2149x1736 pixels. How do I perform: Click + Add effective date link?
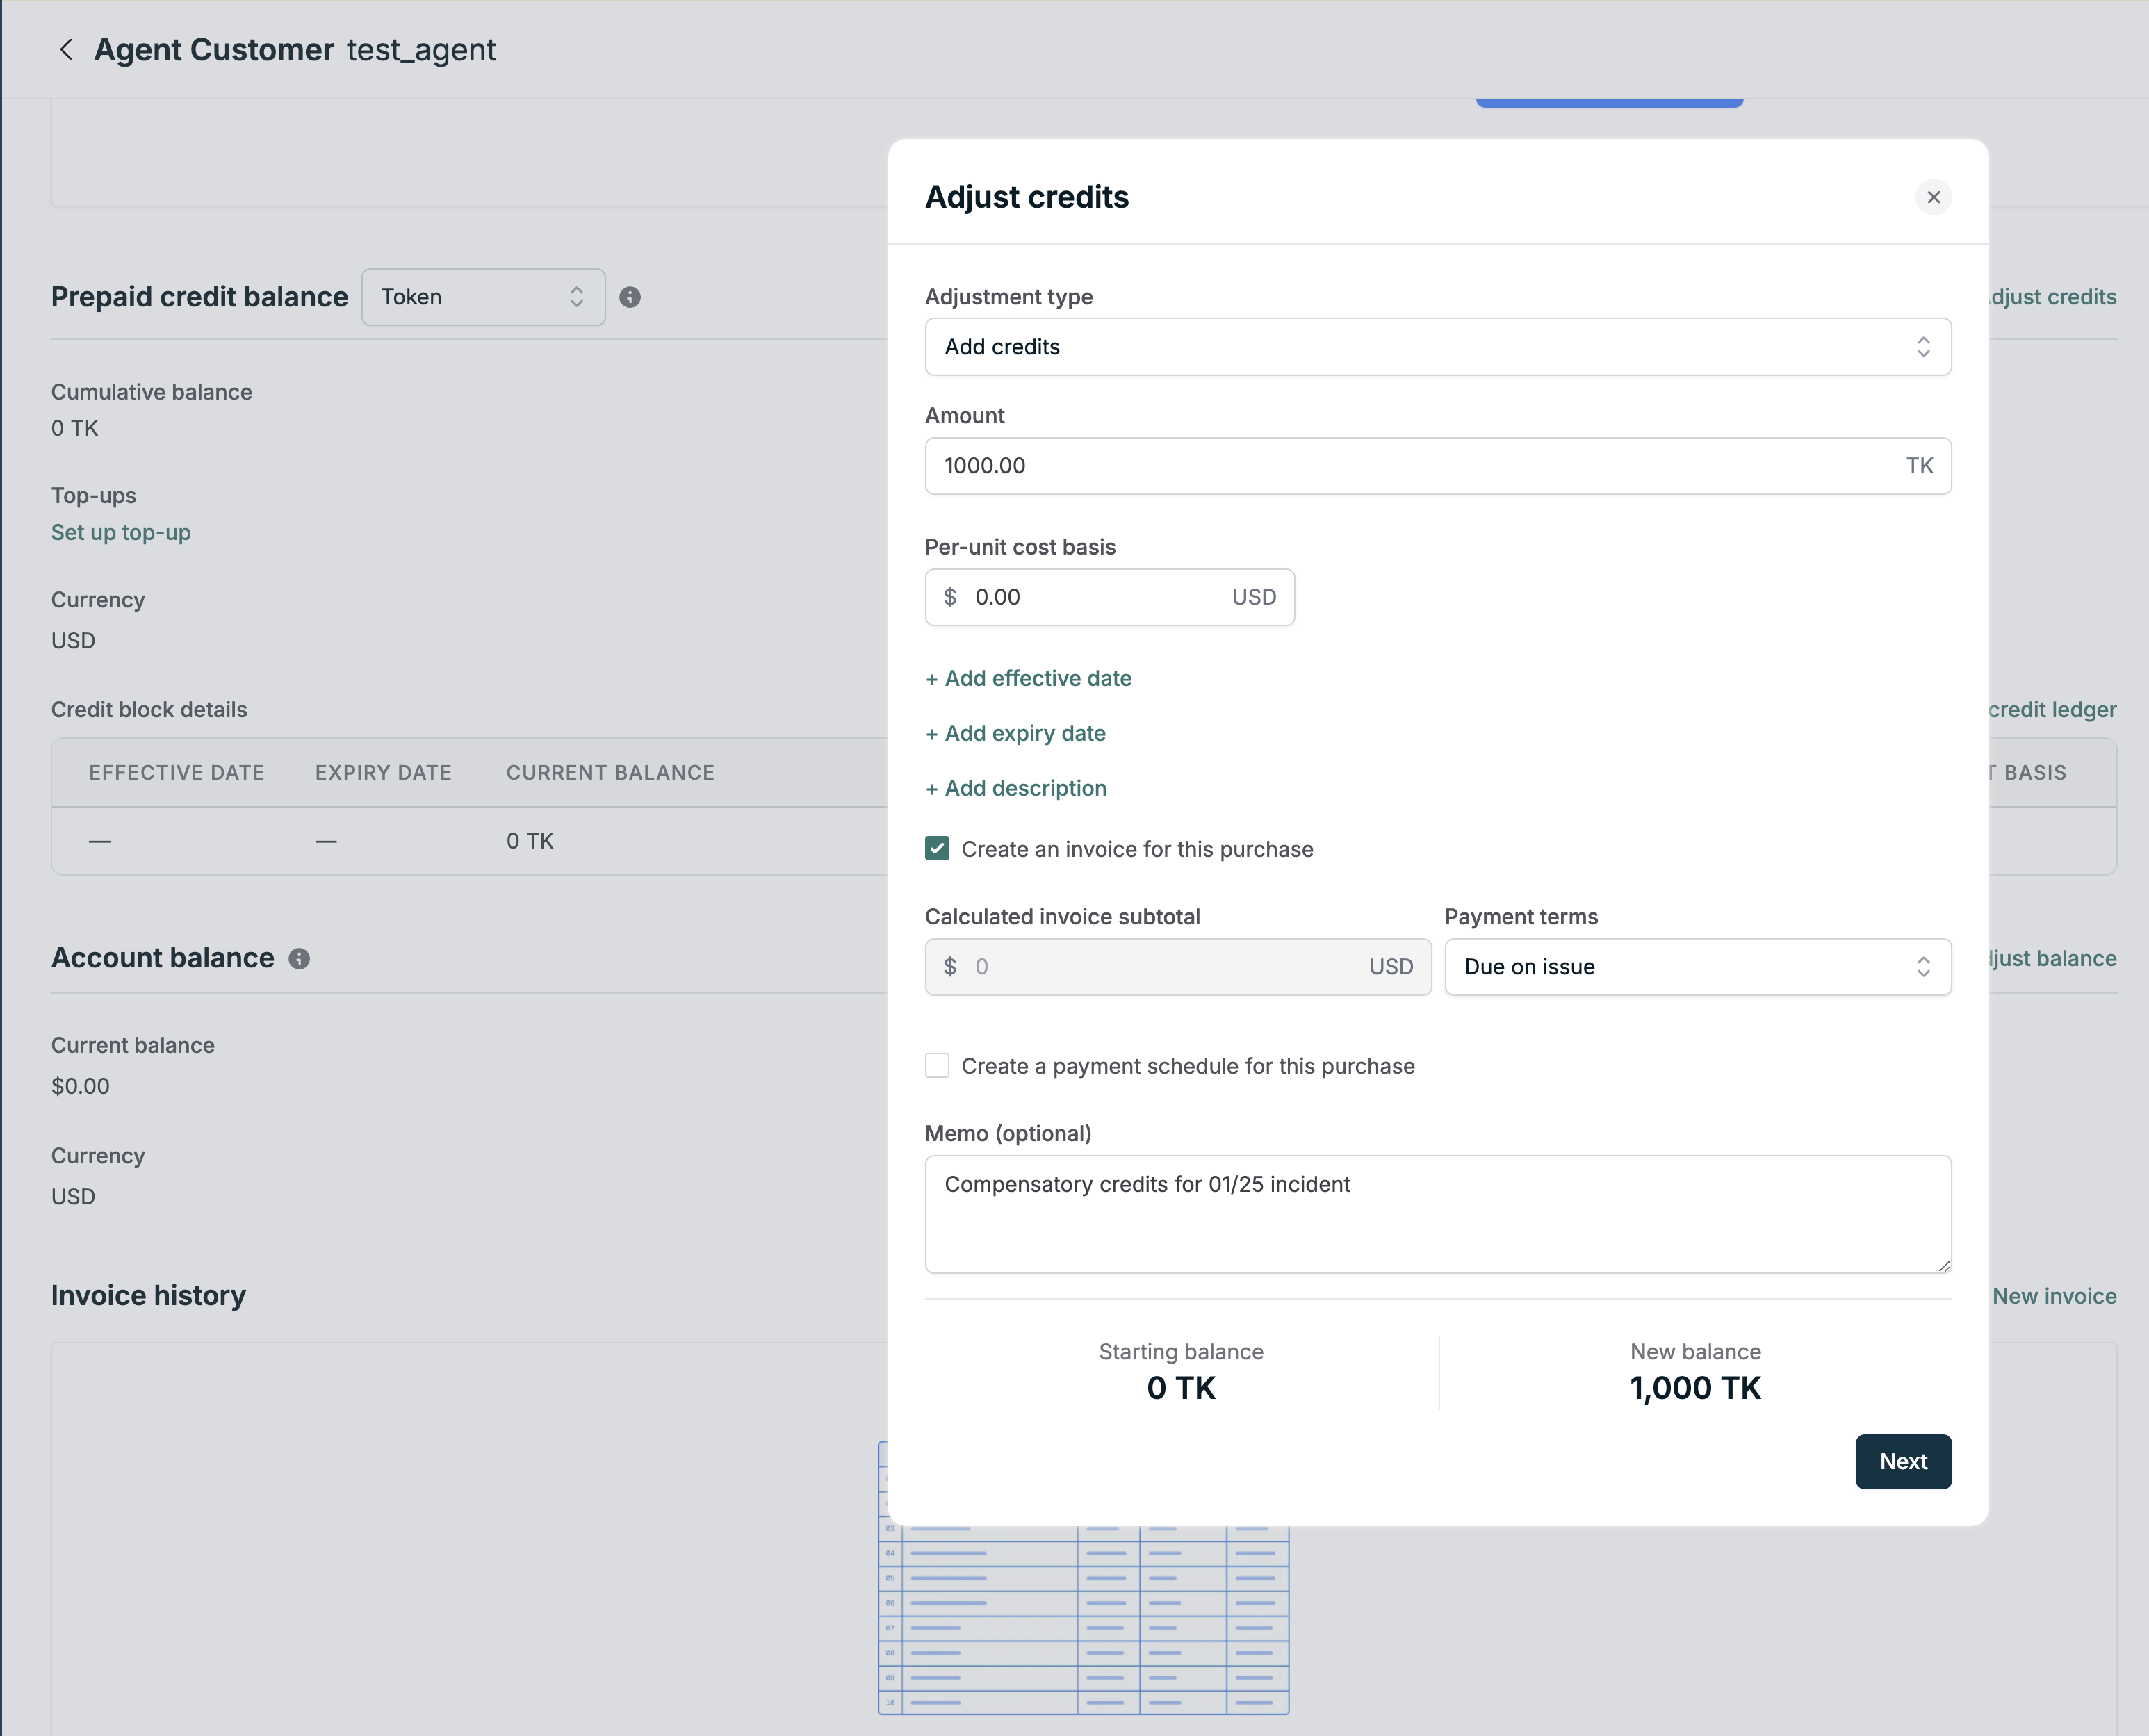1028,678
